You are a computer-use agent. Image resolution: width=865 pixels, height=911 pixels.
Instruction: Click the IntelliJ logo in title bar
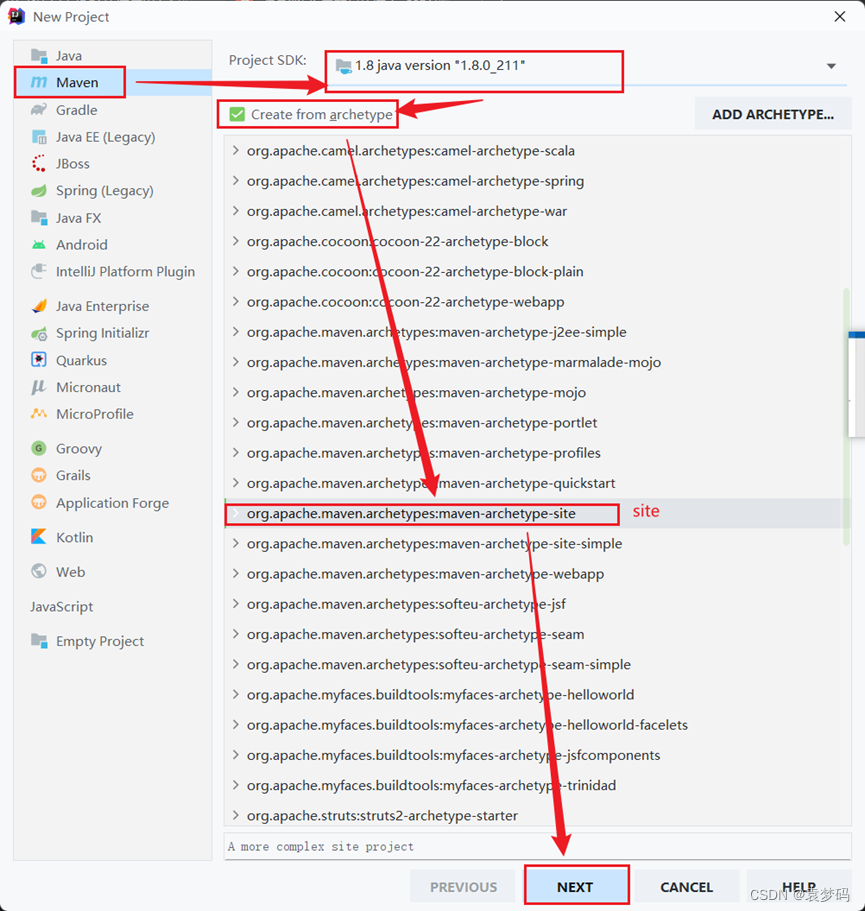[17, 16]
